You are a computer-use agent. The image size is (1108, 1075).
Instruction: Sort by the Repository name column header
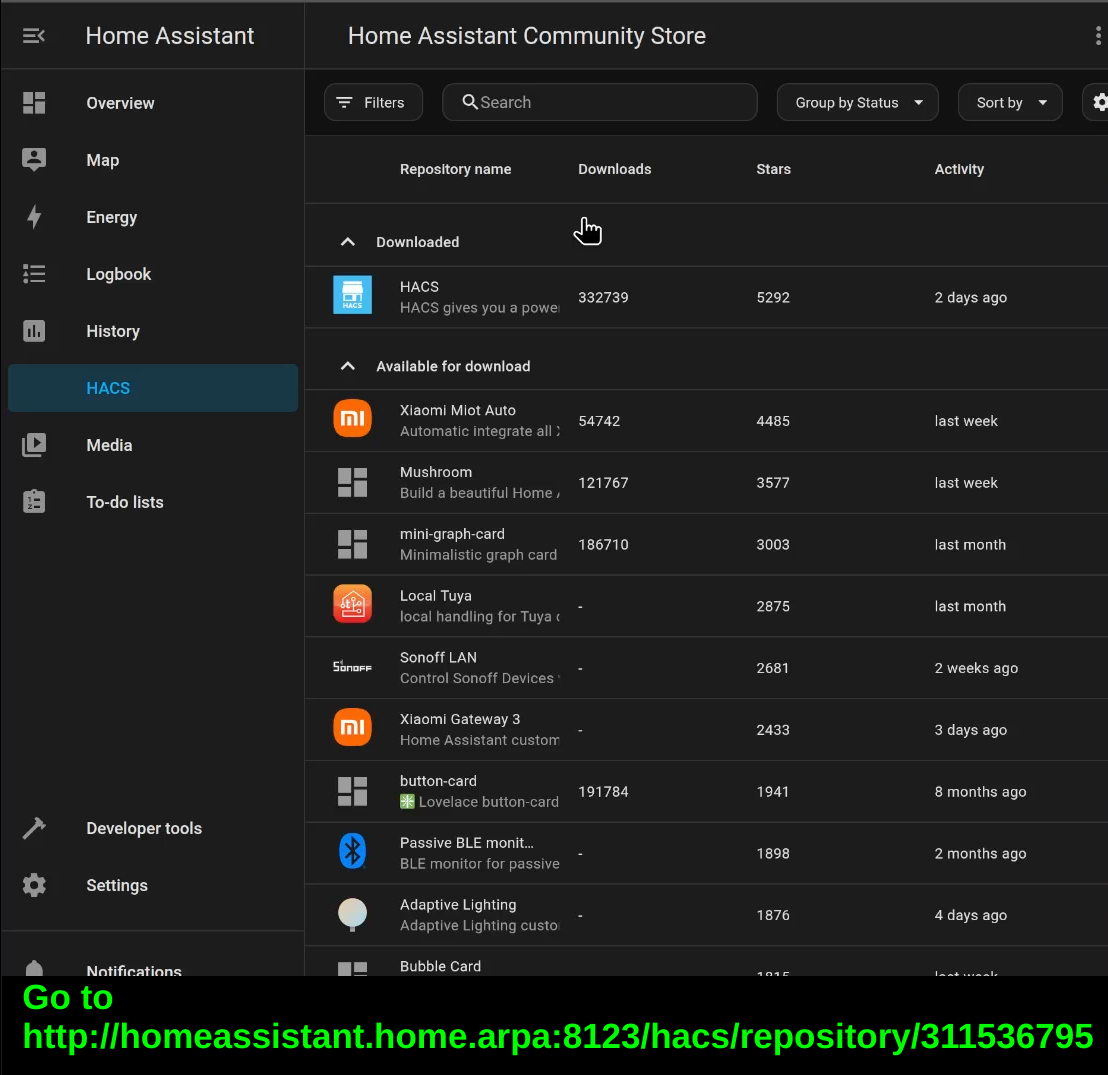(x=455, y=169)
